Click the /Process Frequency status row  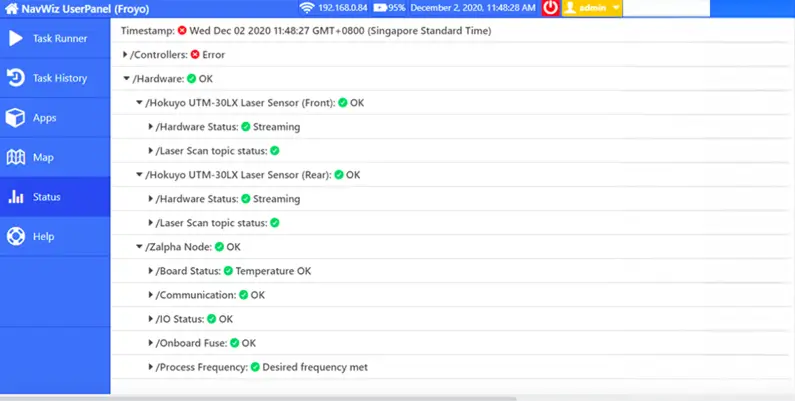[x=260, y=367]
